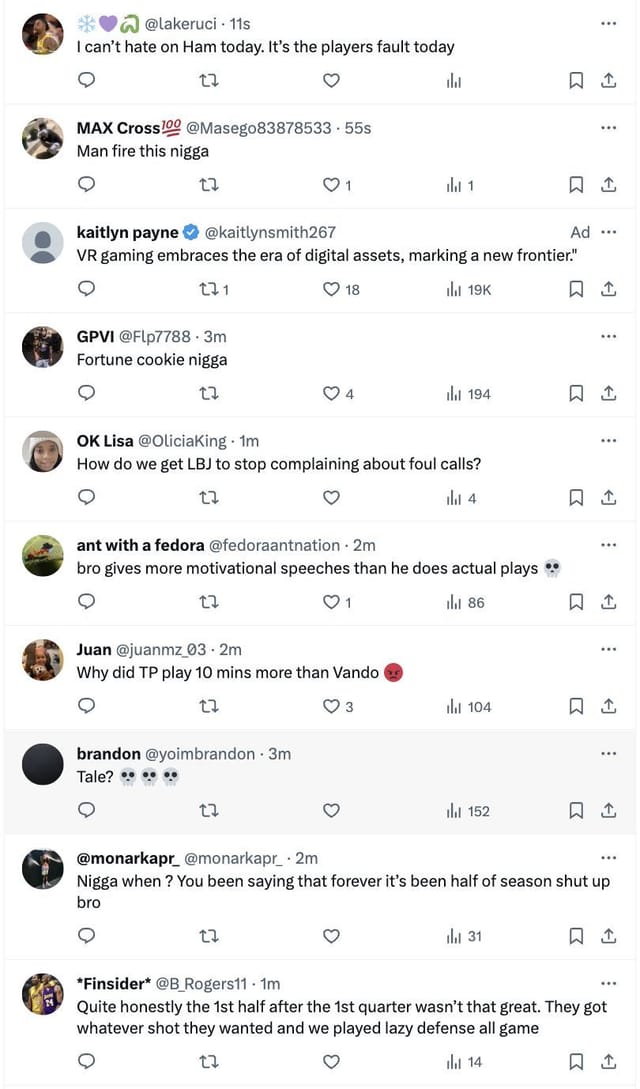Reply to lakeruci's tweet about Ham
The height and width of the screenshot is (1089, 640).
point(87,81)
